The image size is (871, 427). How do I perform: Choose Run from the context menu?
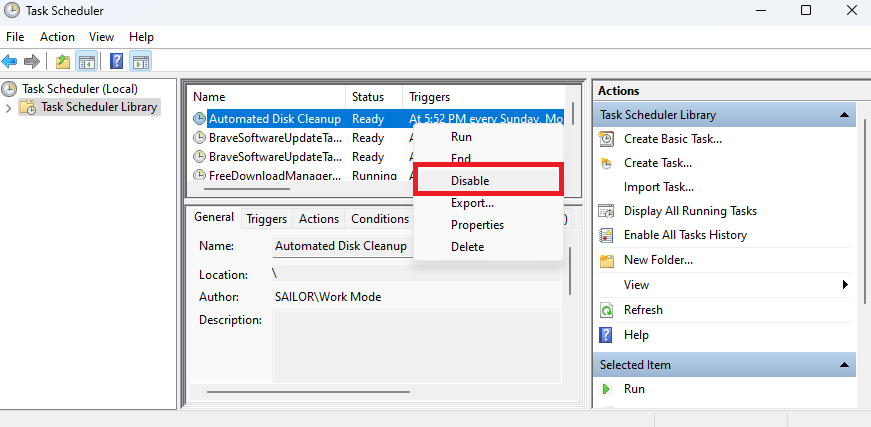pos(488,137)
